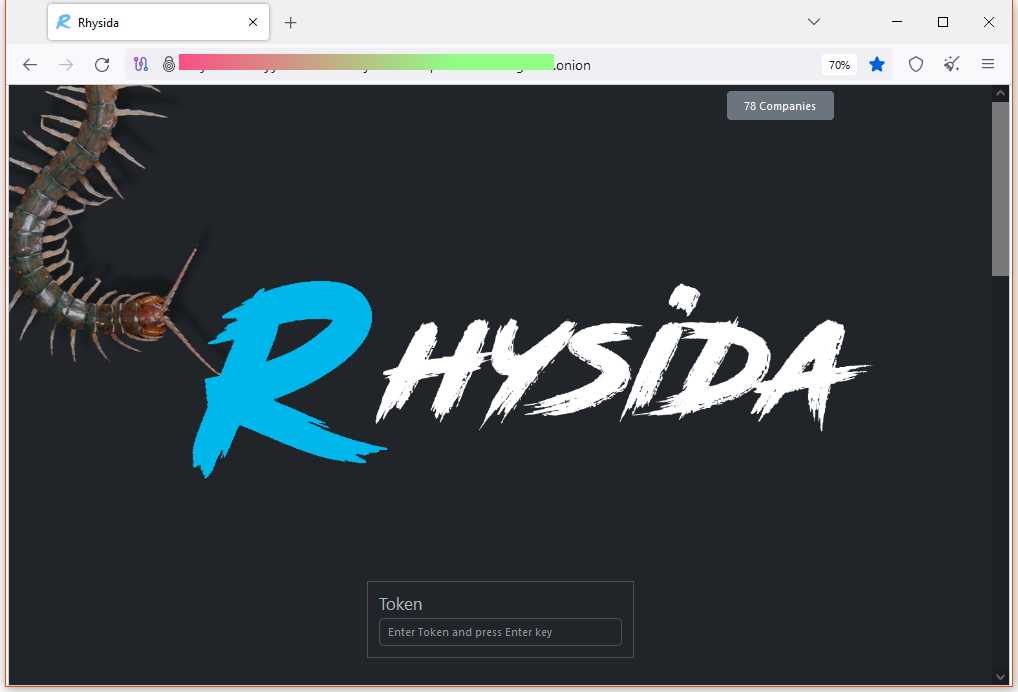Click the 78 Companies button

pos(780,105)
